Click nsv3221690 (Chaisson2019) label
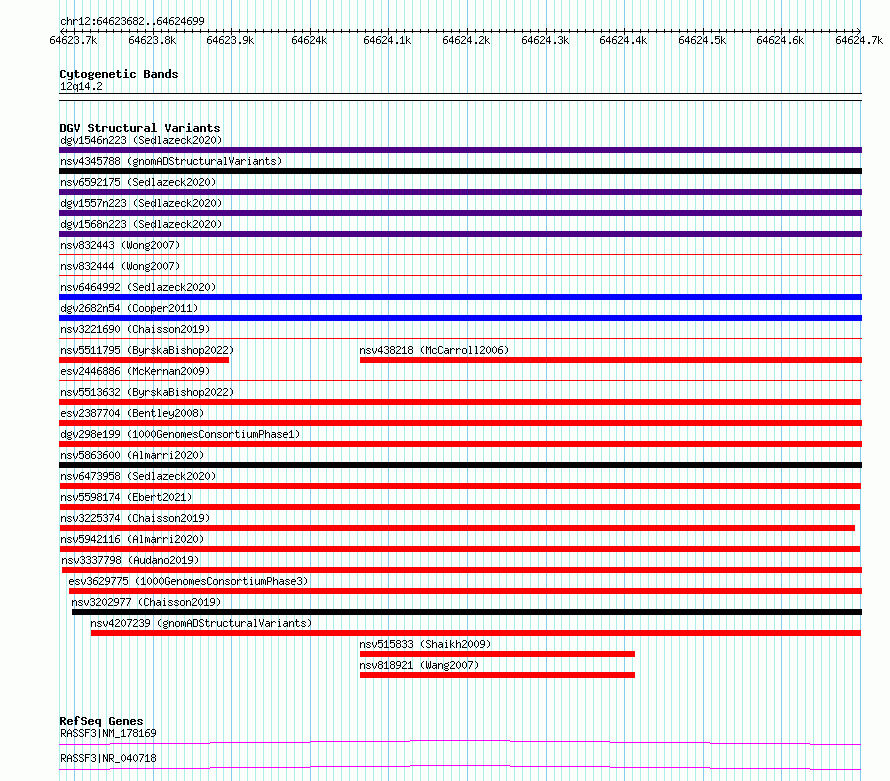The height and width of the screenshot is (781, 890). point(135,329)
